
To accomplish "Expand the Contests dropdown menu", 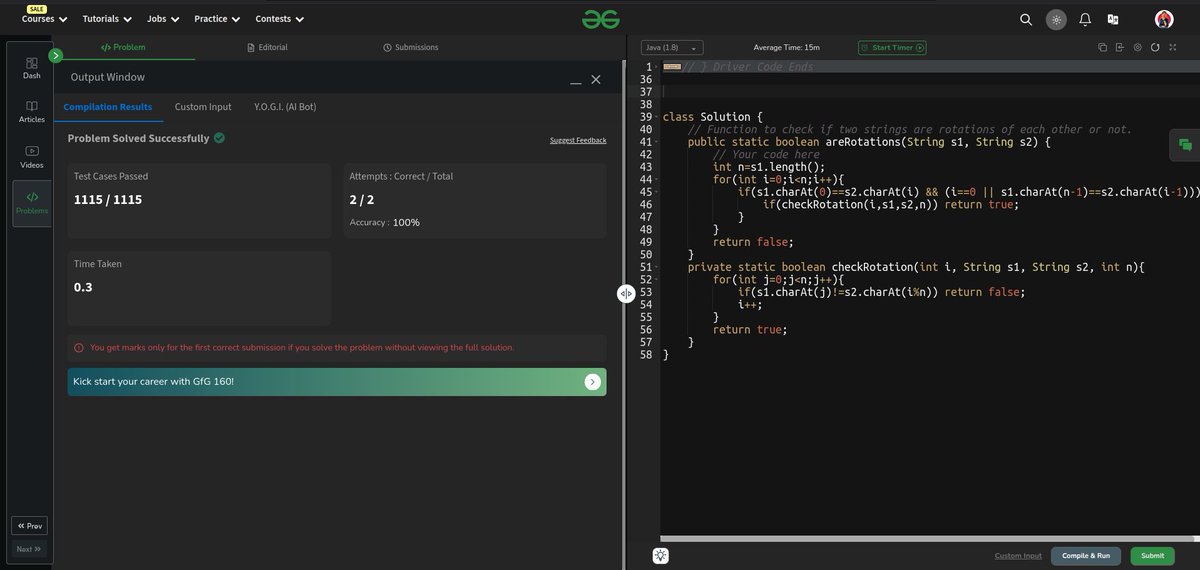I will point(280,19).
